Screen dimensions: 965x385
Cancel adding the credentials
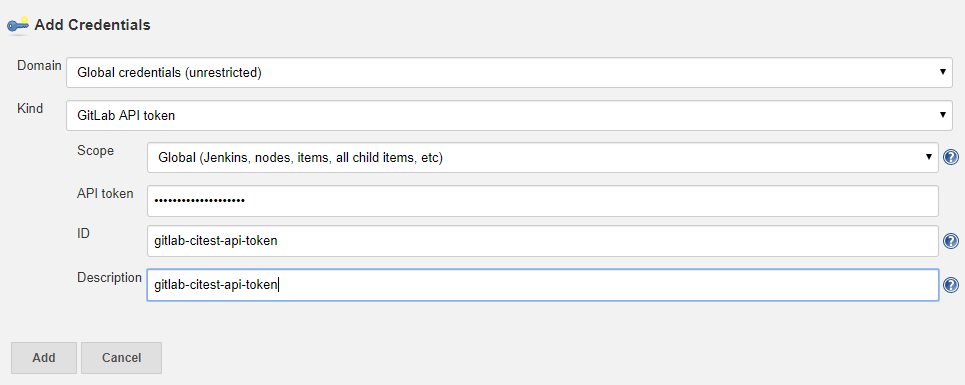tap(121, 358)
